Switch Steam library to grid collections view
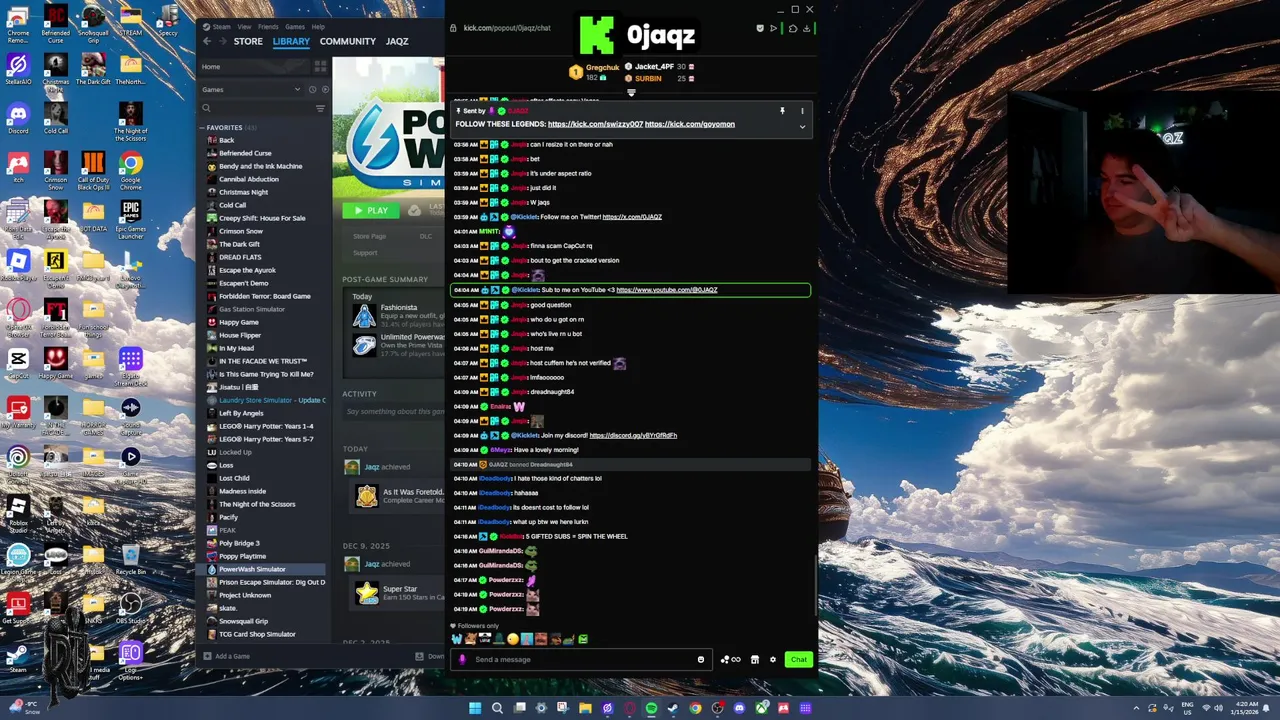Image resolution: width=1280 pixels, height=720 pixels. click(x=320, y=67)
